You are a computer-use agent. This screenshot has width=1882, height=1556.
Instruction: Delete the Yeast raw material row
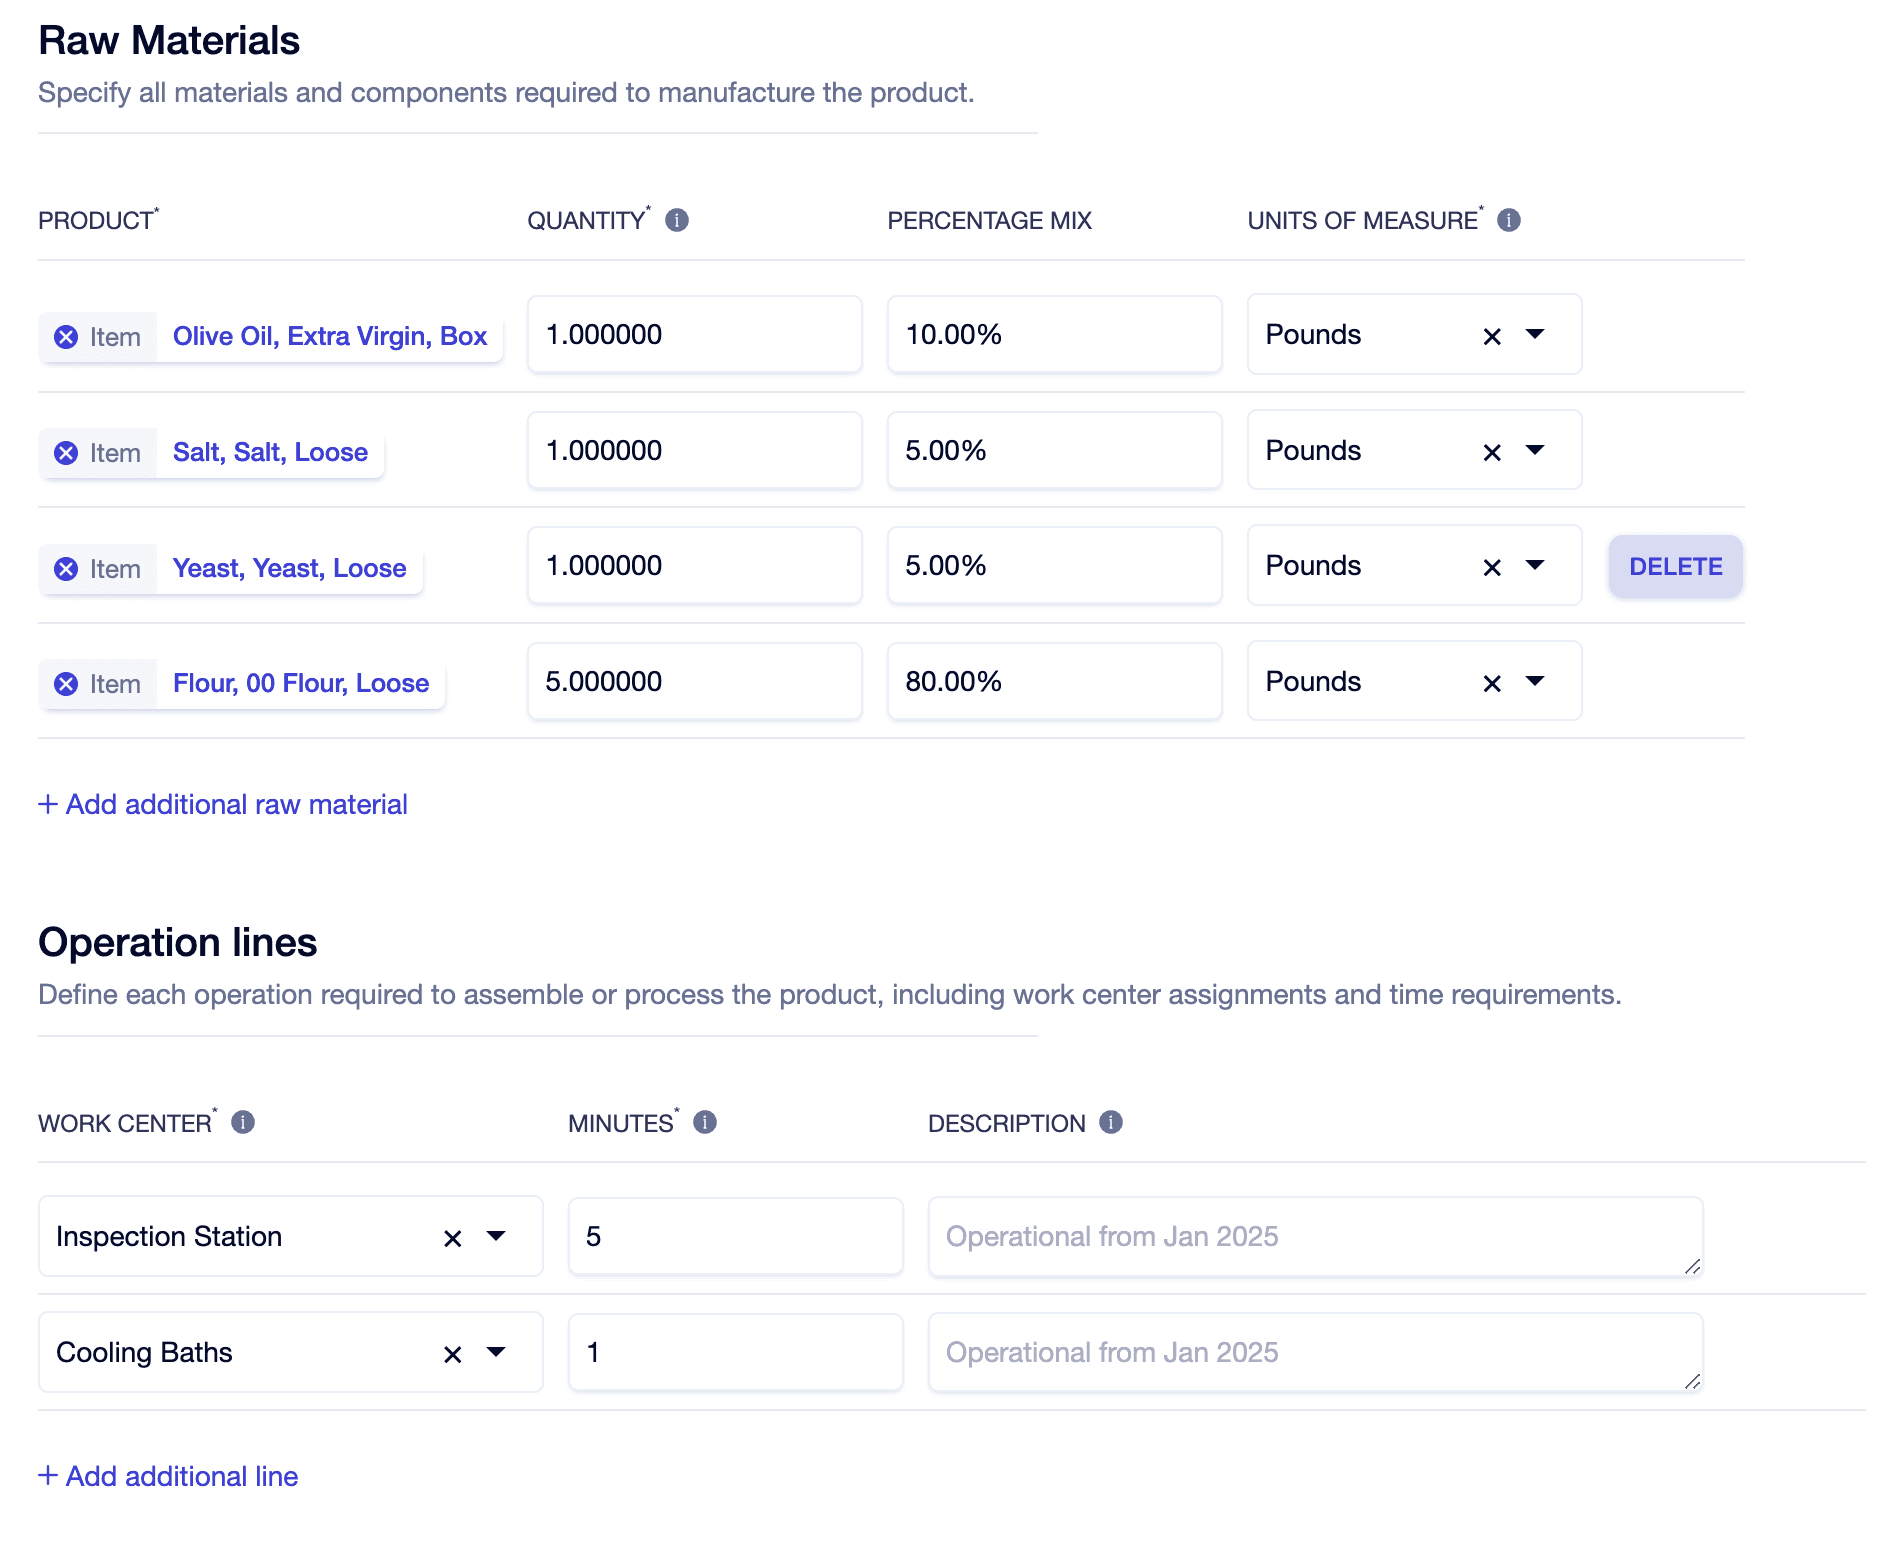click(1675, 567)
